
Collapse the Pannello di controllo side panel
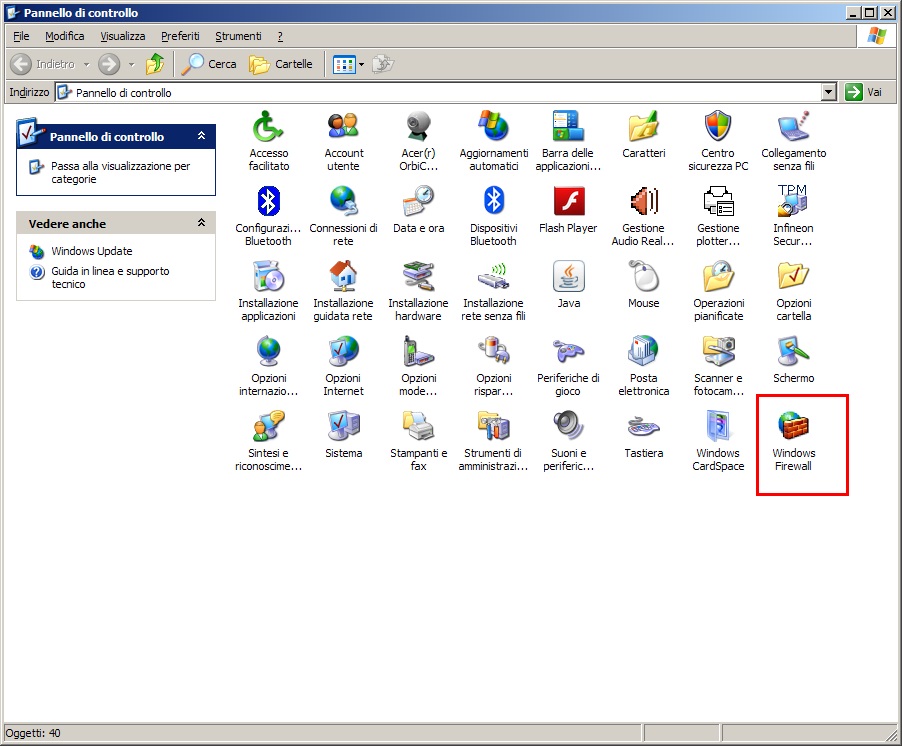click(x=201, y=136)
